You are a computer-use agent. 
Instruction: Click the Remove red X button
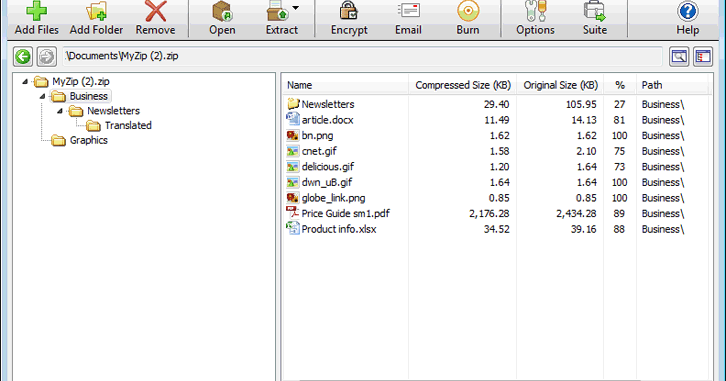[x=156, y=19]
